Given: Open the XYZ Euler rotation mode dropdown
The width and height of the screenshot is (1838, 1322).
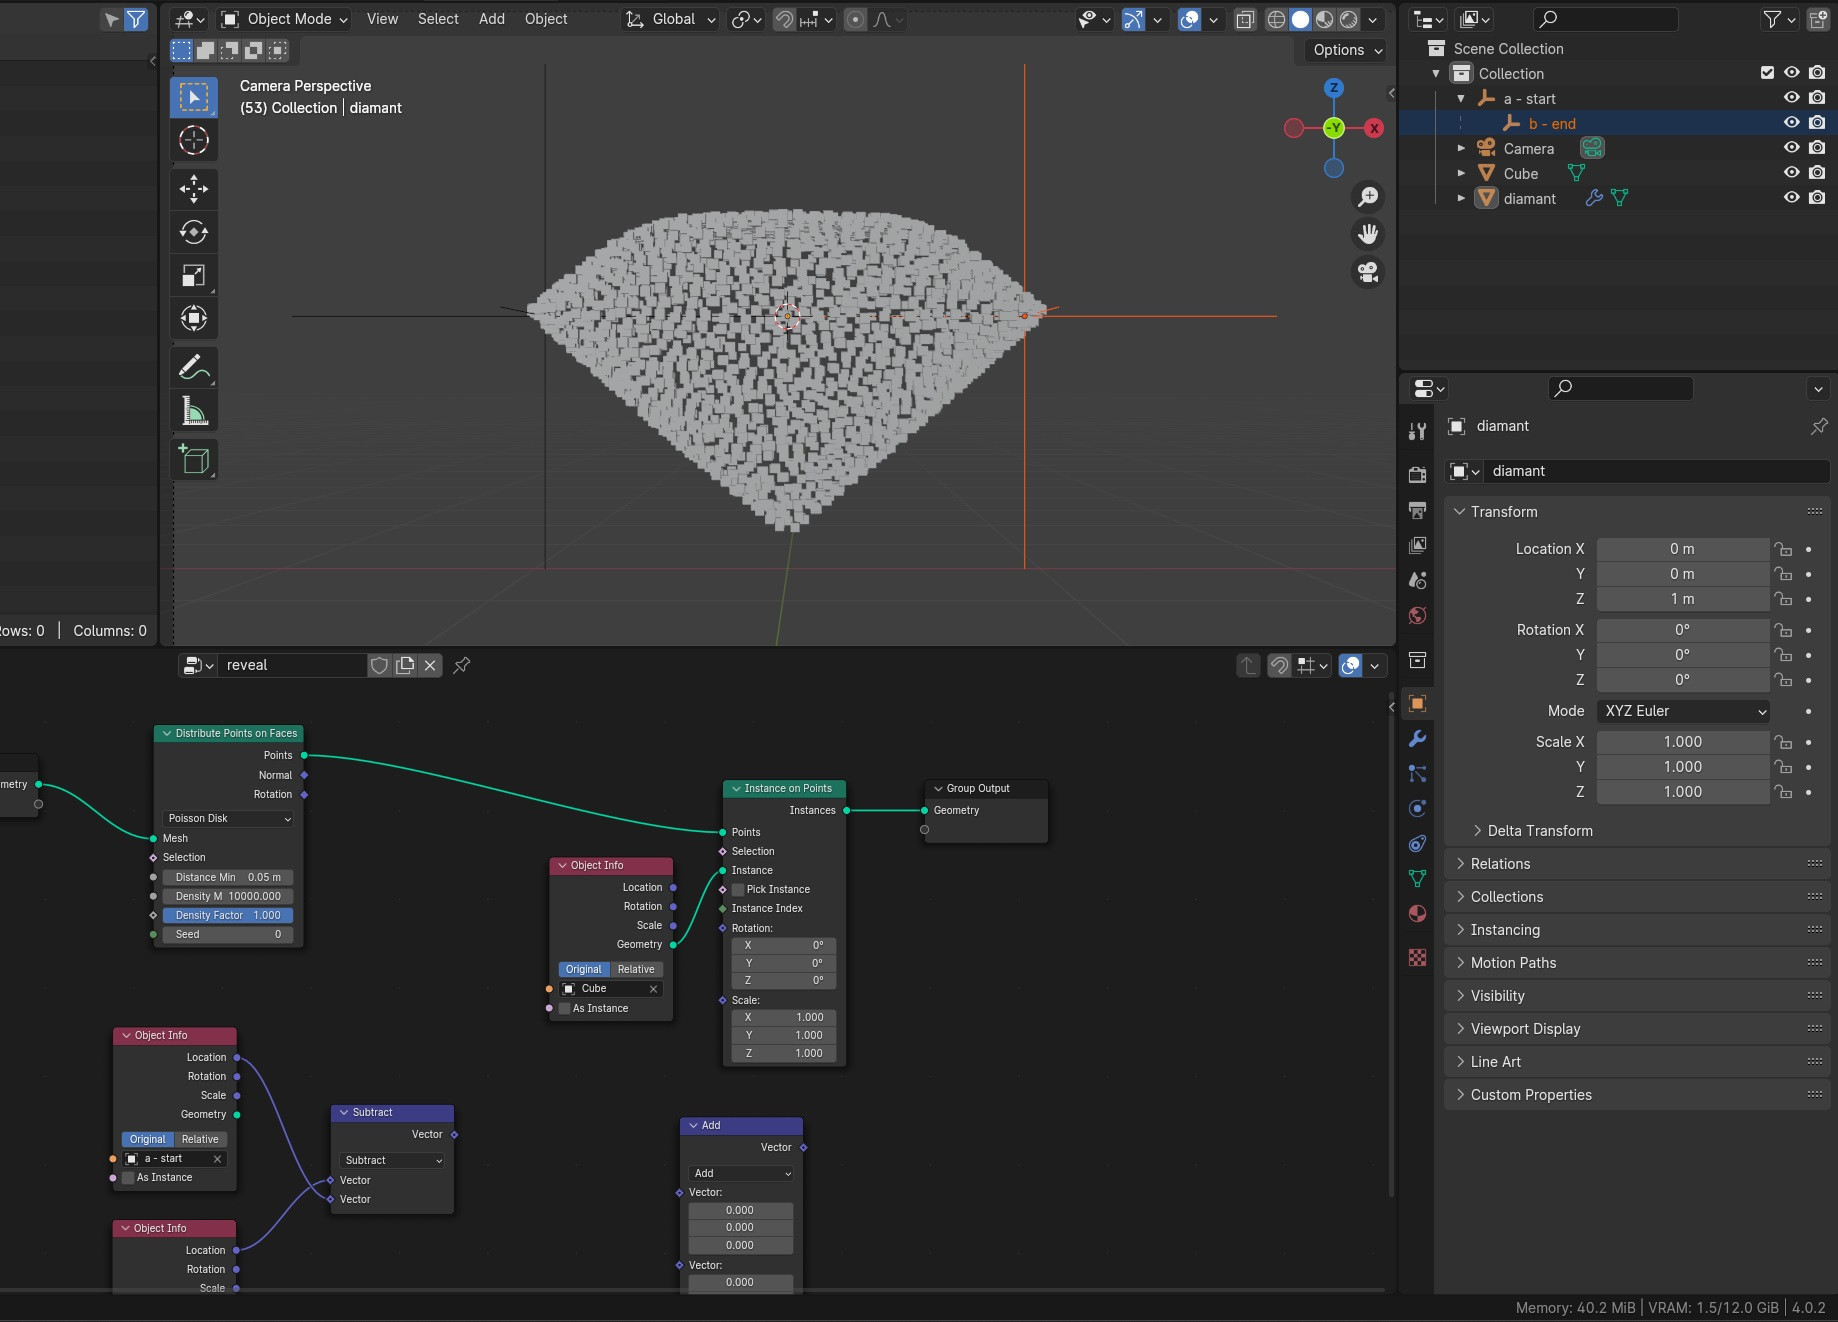Looking at the screenshot, I should point(1684,711).
